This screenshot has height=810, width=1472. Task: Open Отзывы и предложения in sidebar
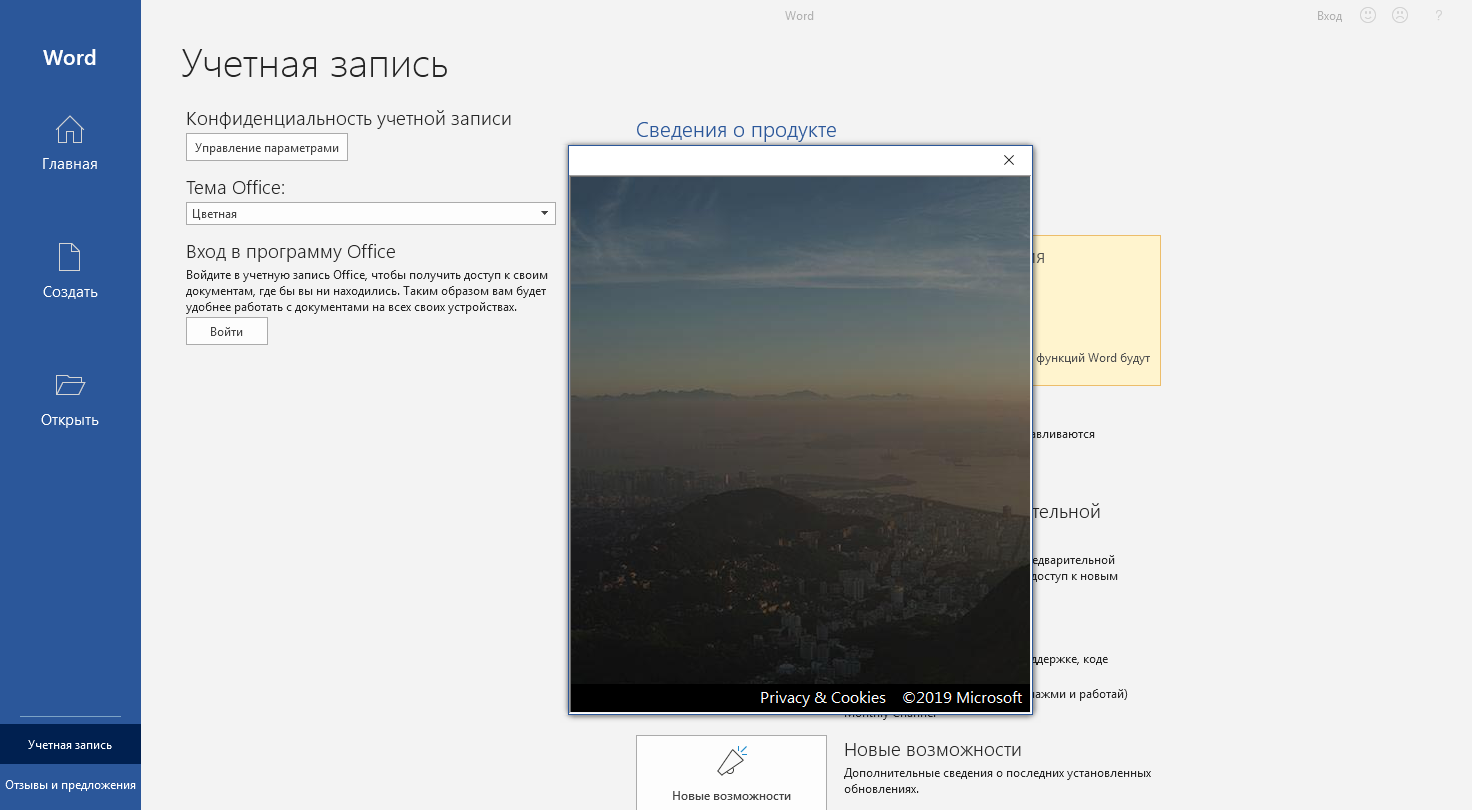click(x=70, y=785)
